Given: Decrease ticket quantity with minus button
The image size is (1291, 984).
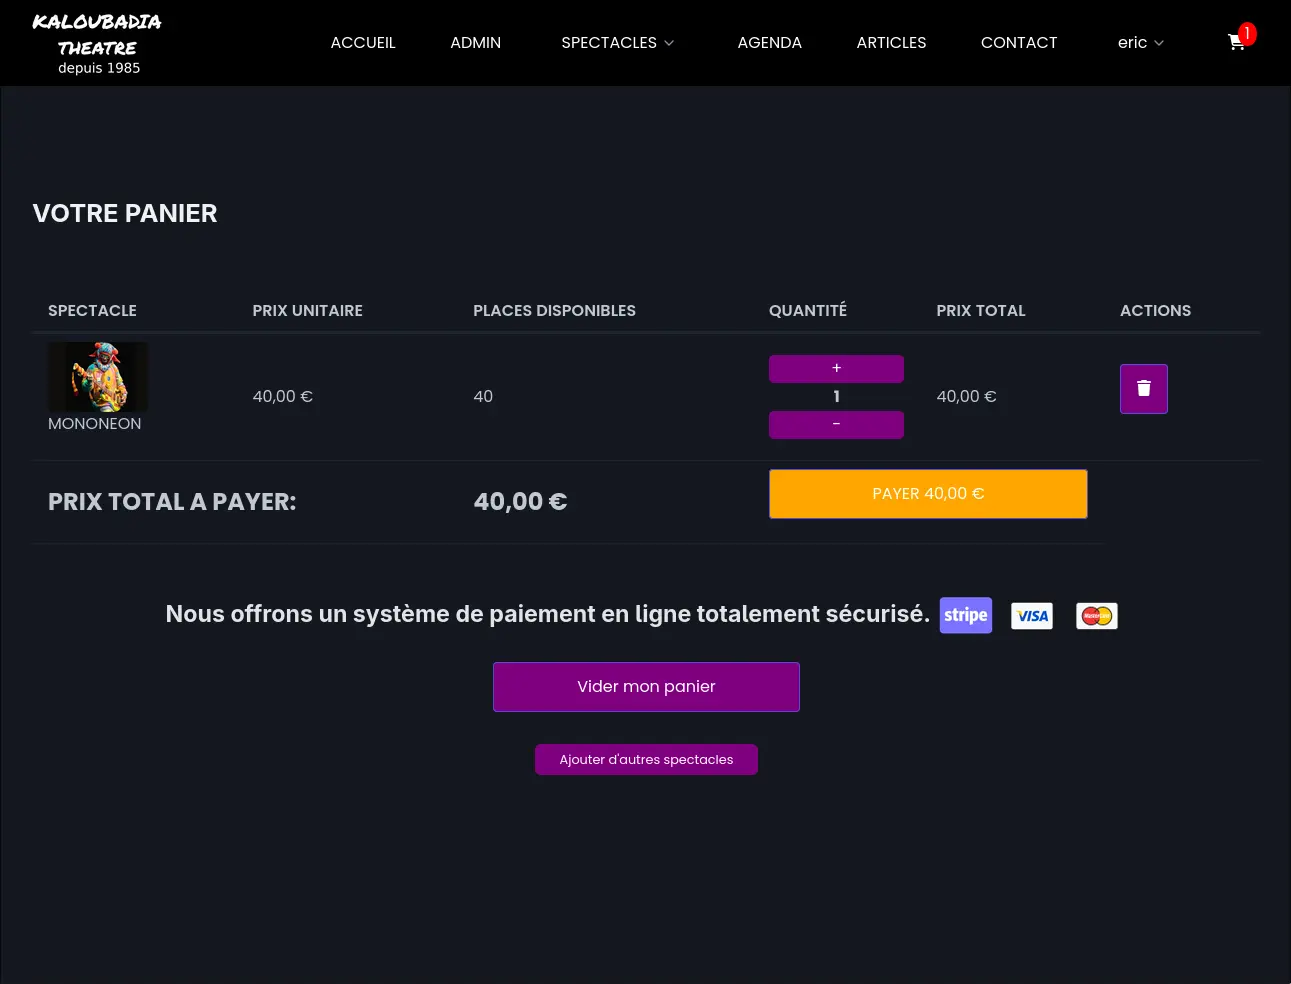Looking at the screenshot, I should pyautogui.click(x=836, y=424).
